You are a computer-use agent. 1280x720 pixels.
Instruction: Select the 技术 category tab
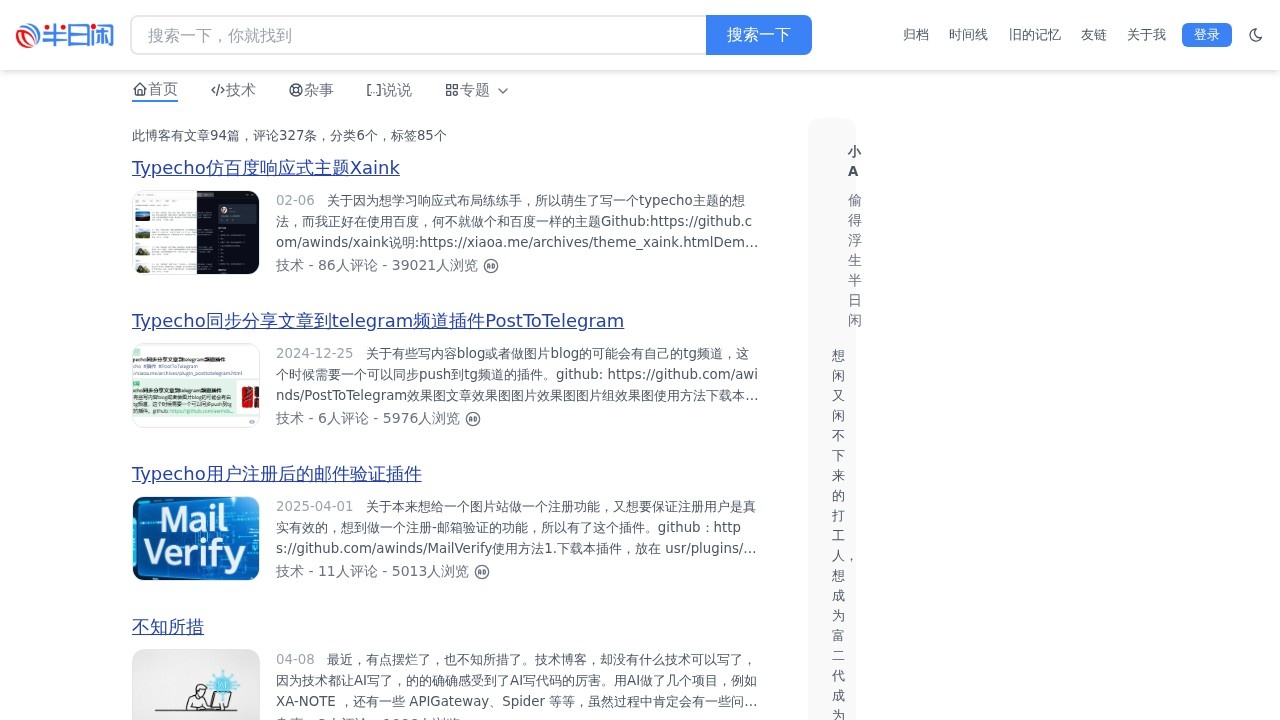tap(233, 90)
